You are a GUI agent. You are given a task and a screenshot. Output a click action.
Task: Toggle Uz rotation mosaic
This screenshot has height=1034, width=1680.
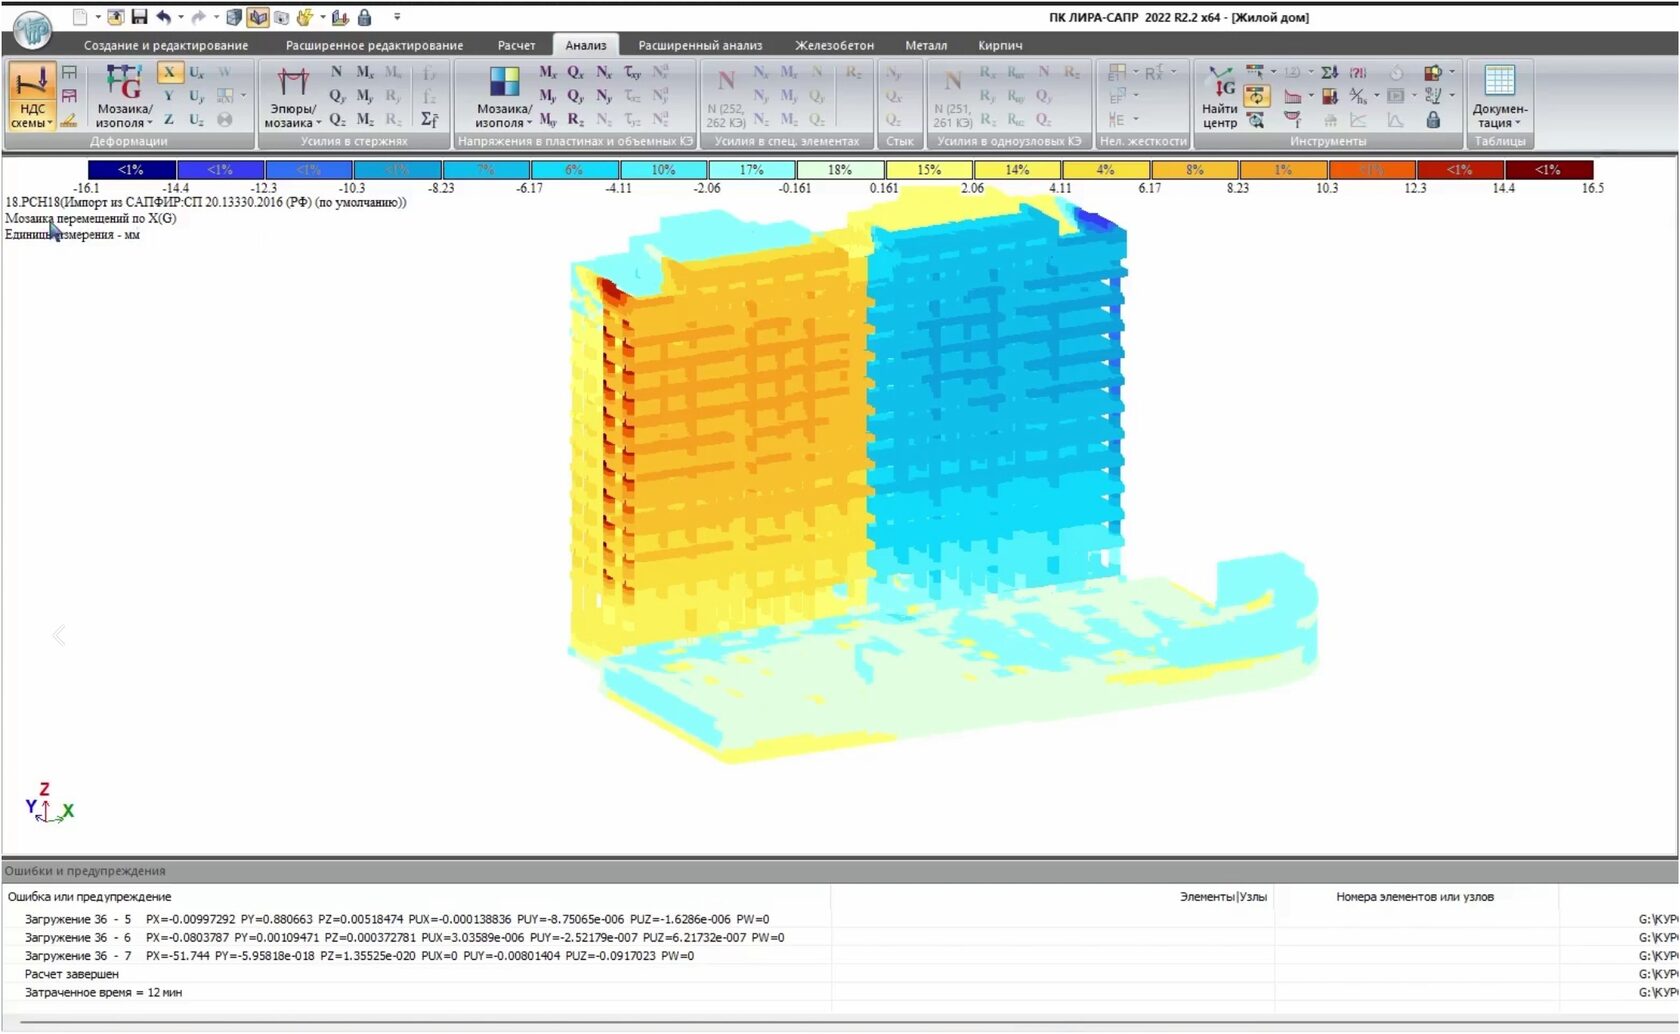tap(197, 120)
